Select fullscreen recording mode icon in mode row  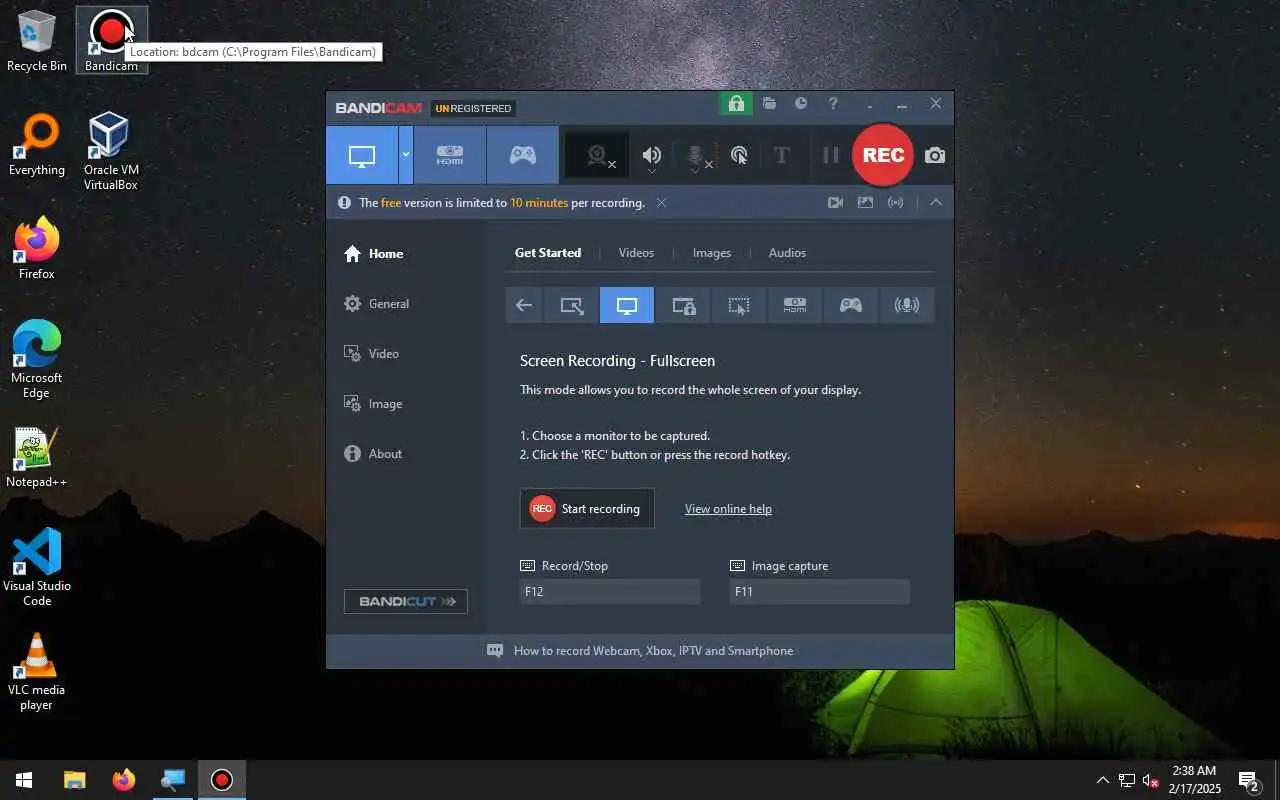tap(627, 306)
